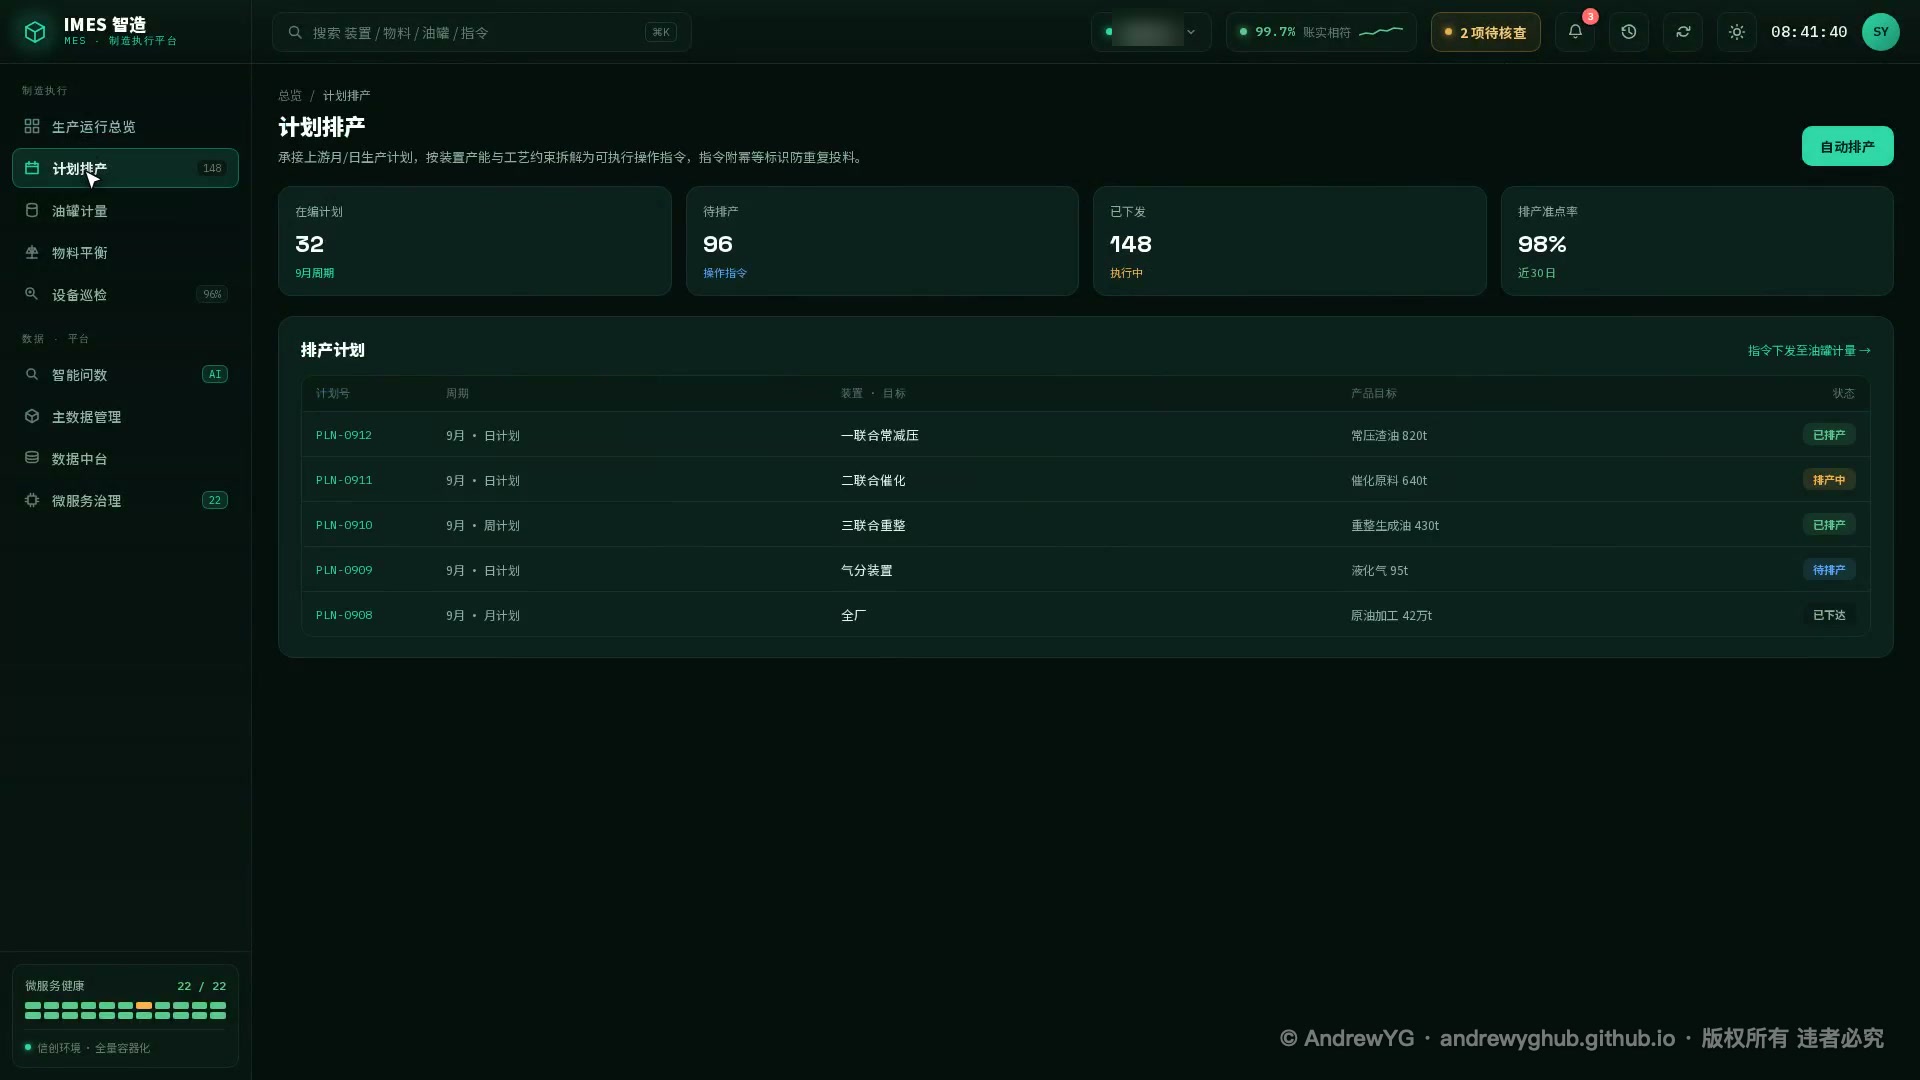
Task: Open the SY user avatar
Action: (1880, 32)
